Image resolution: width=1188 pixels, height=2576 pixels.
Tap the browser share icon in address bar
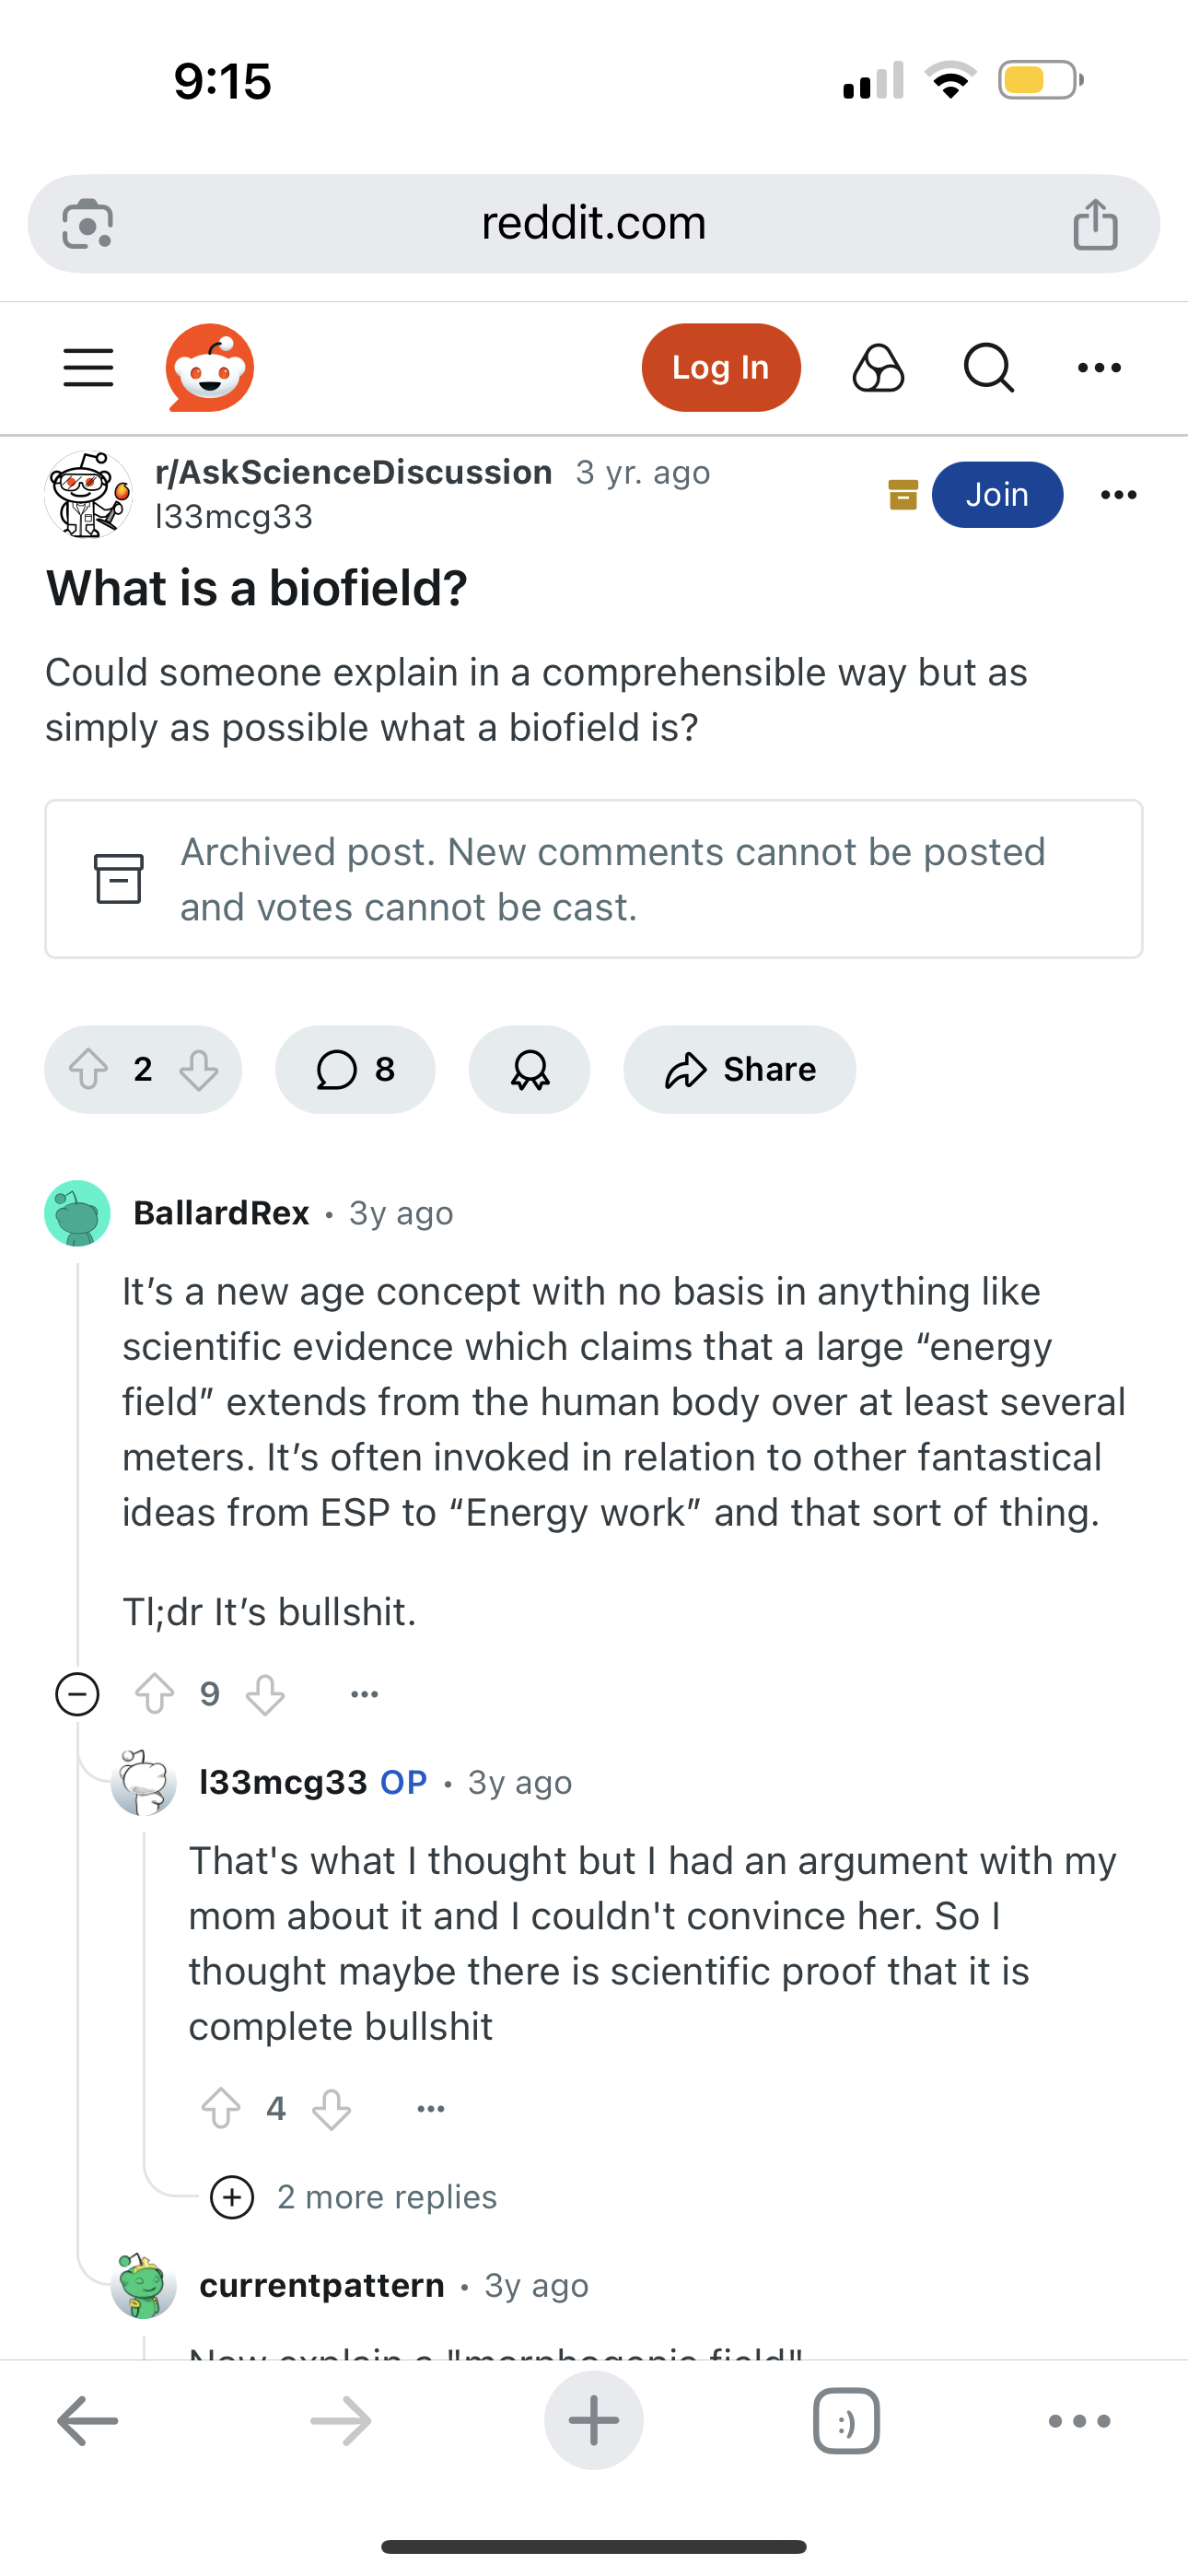(x=1095, y=224)
